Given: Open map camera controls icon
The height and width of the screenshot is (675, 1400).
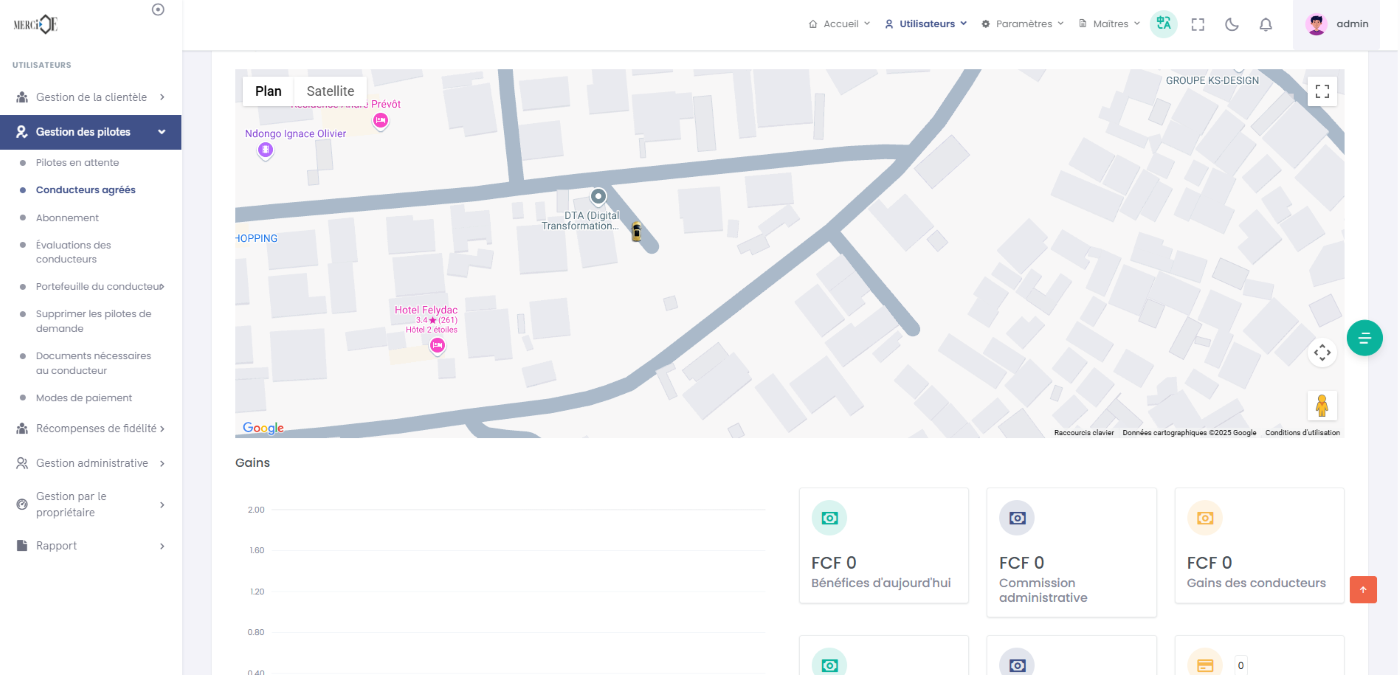Looking at the screenshot, I should [1322, 352].
